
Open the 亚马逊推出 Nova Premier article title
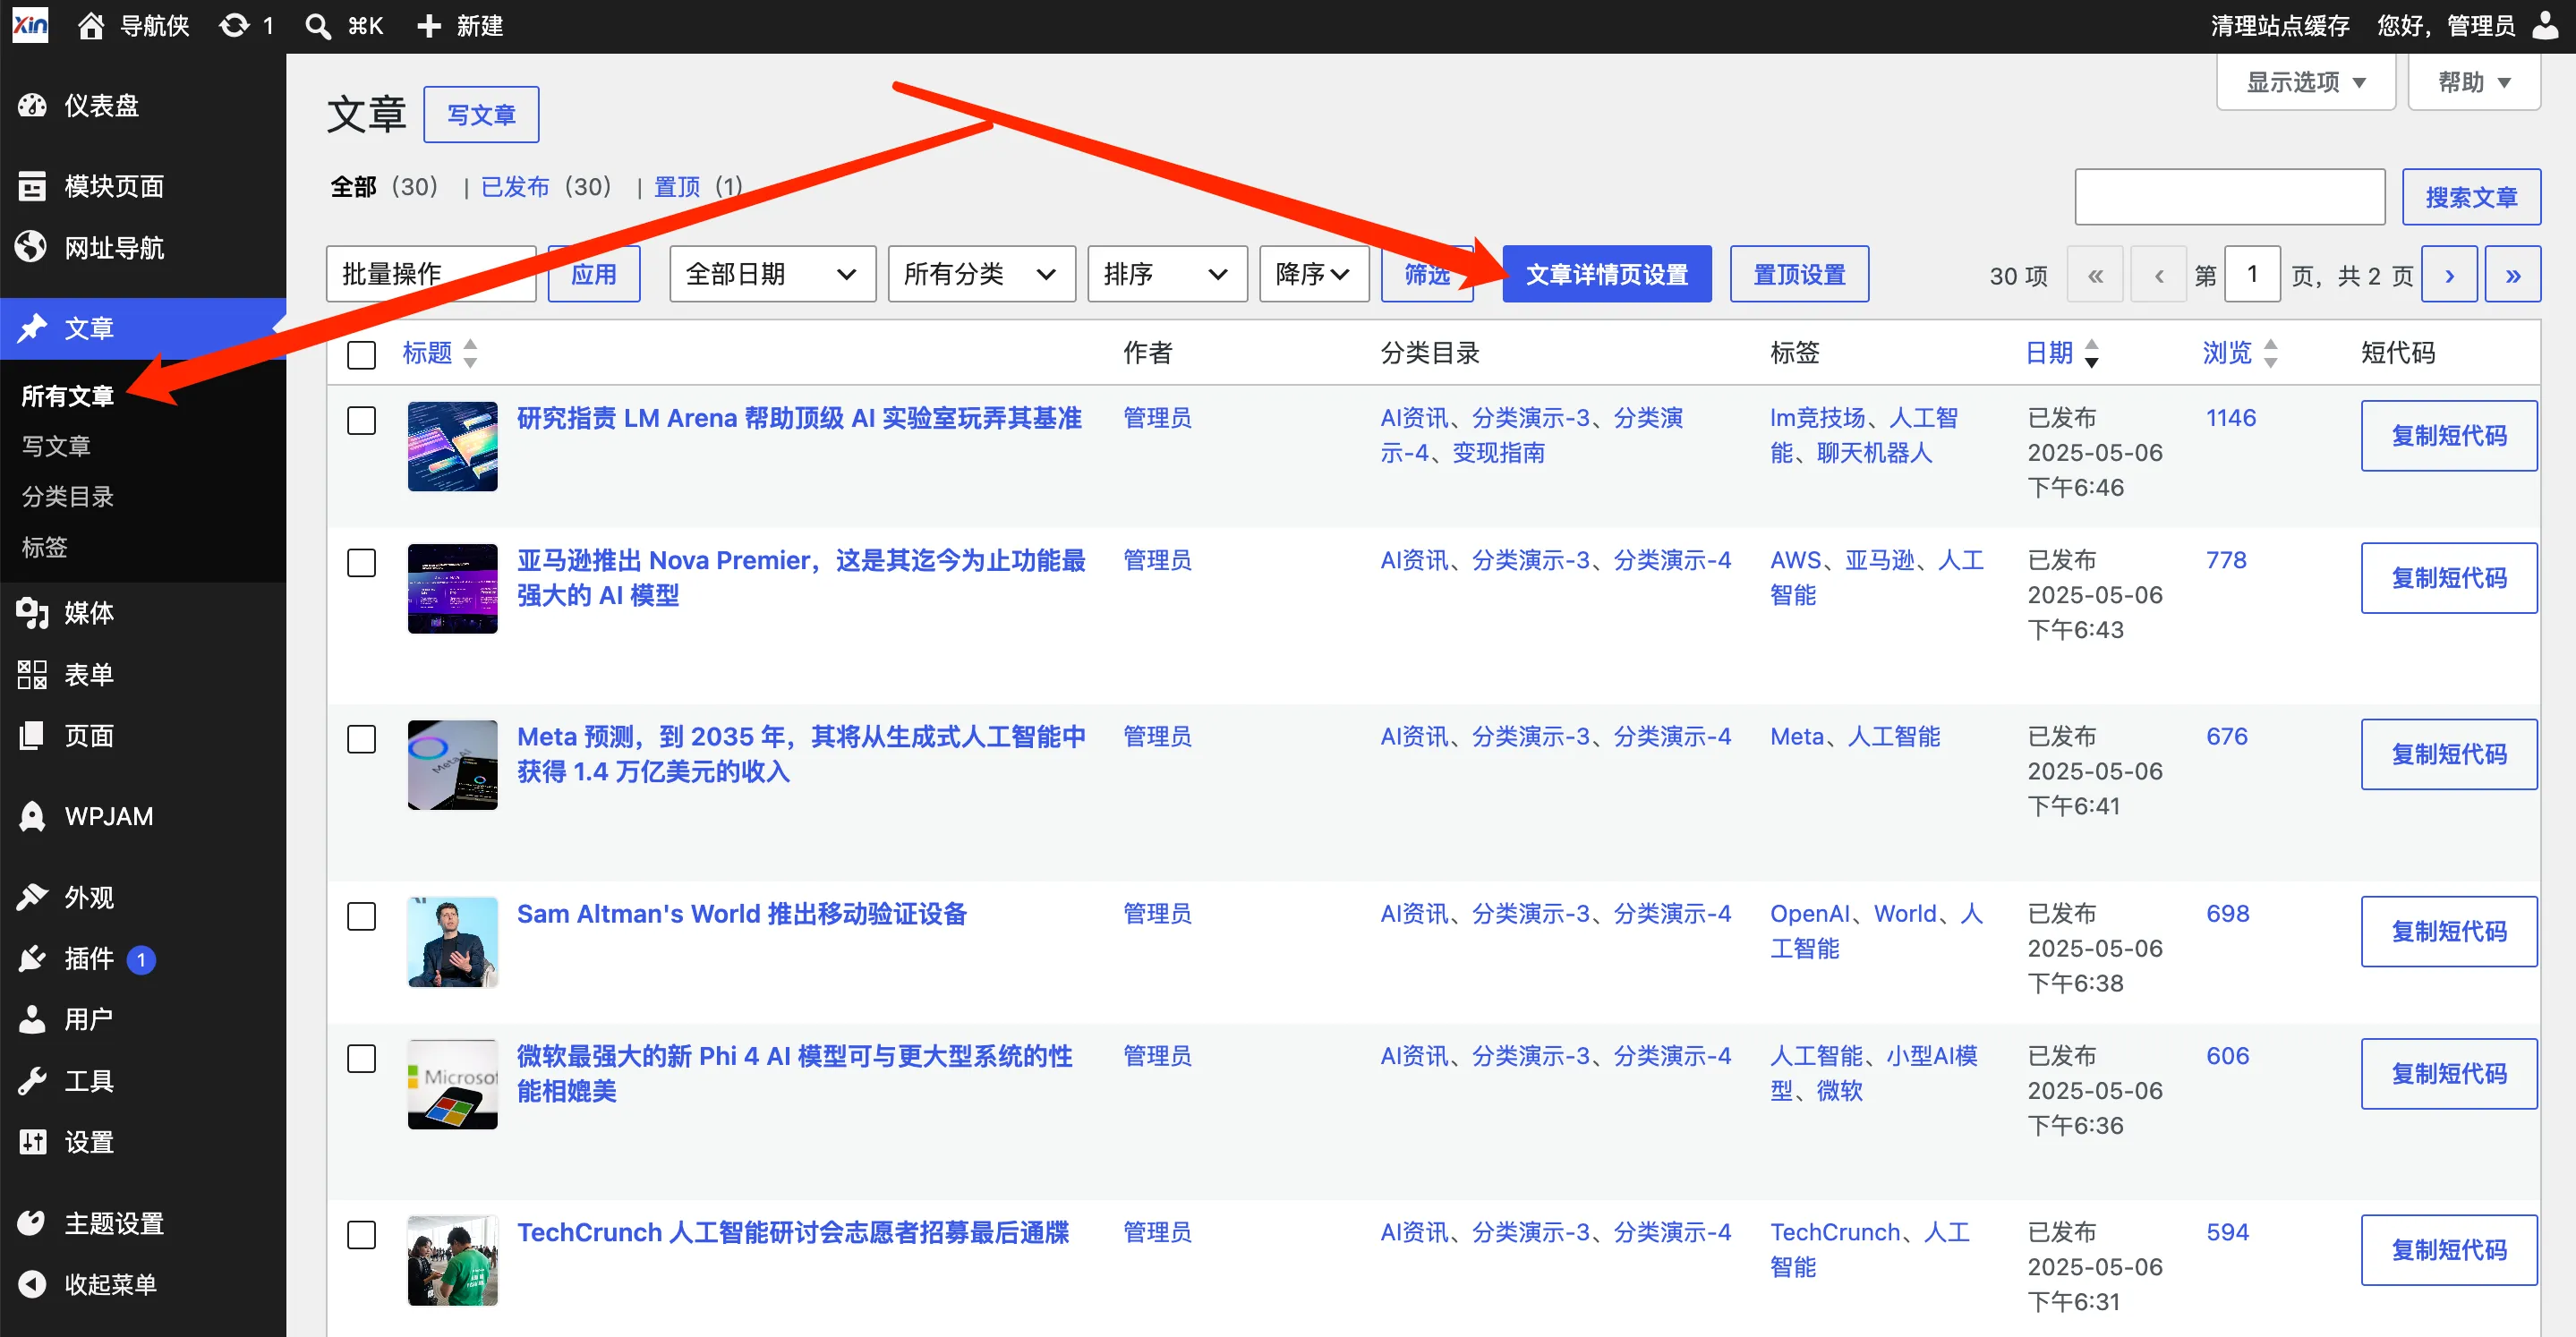pyautogui.click(x=801, y=577)
